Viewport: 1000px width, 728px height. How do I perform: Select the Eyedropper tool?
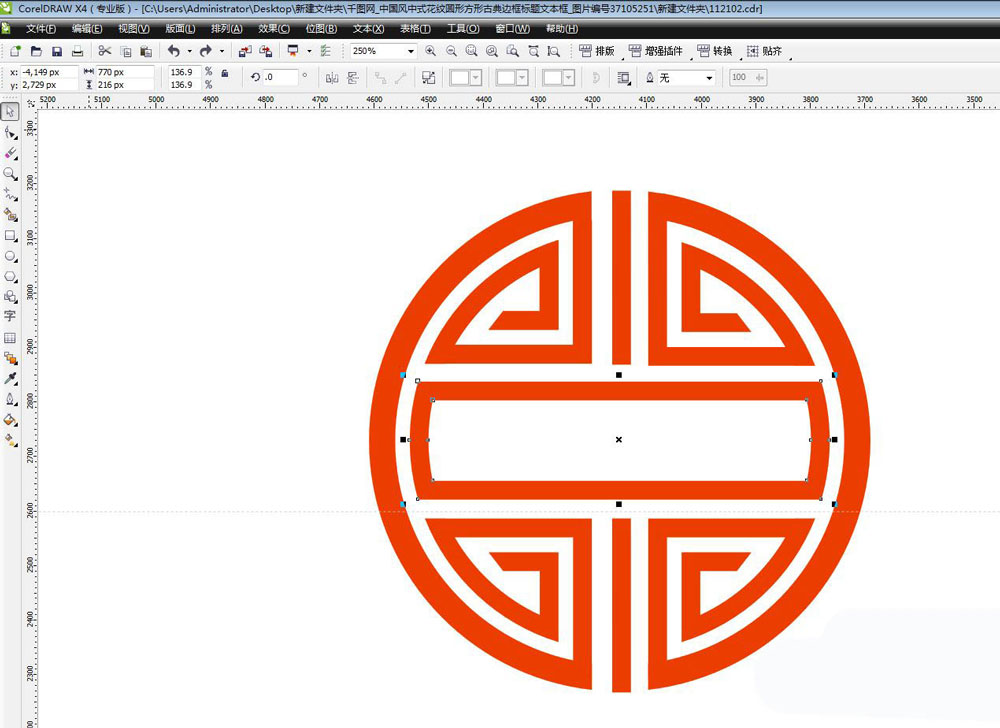coord(10,379)
